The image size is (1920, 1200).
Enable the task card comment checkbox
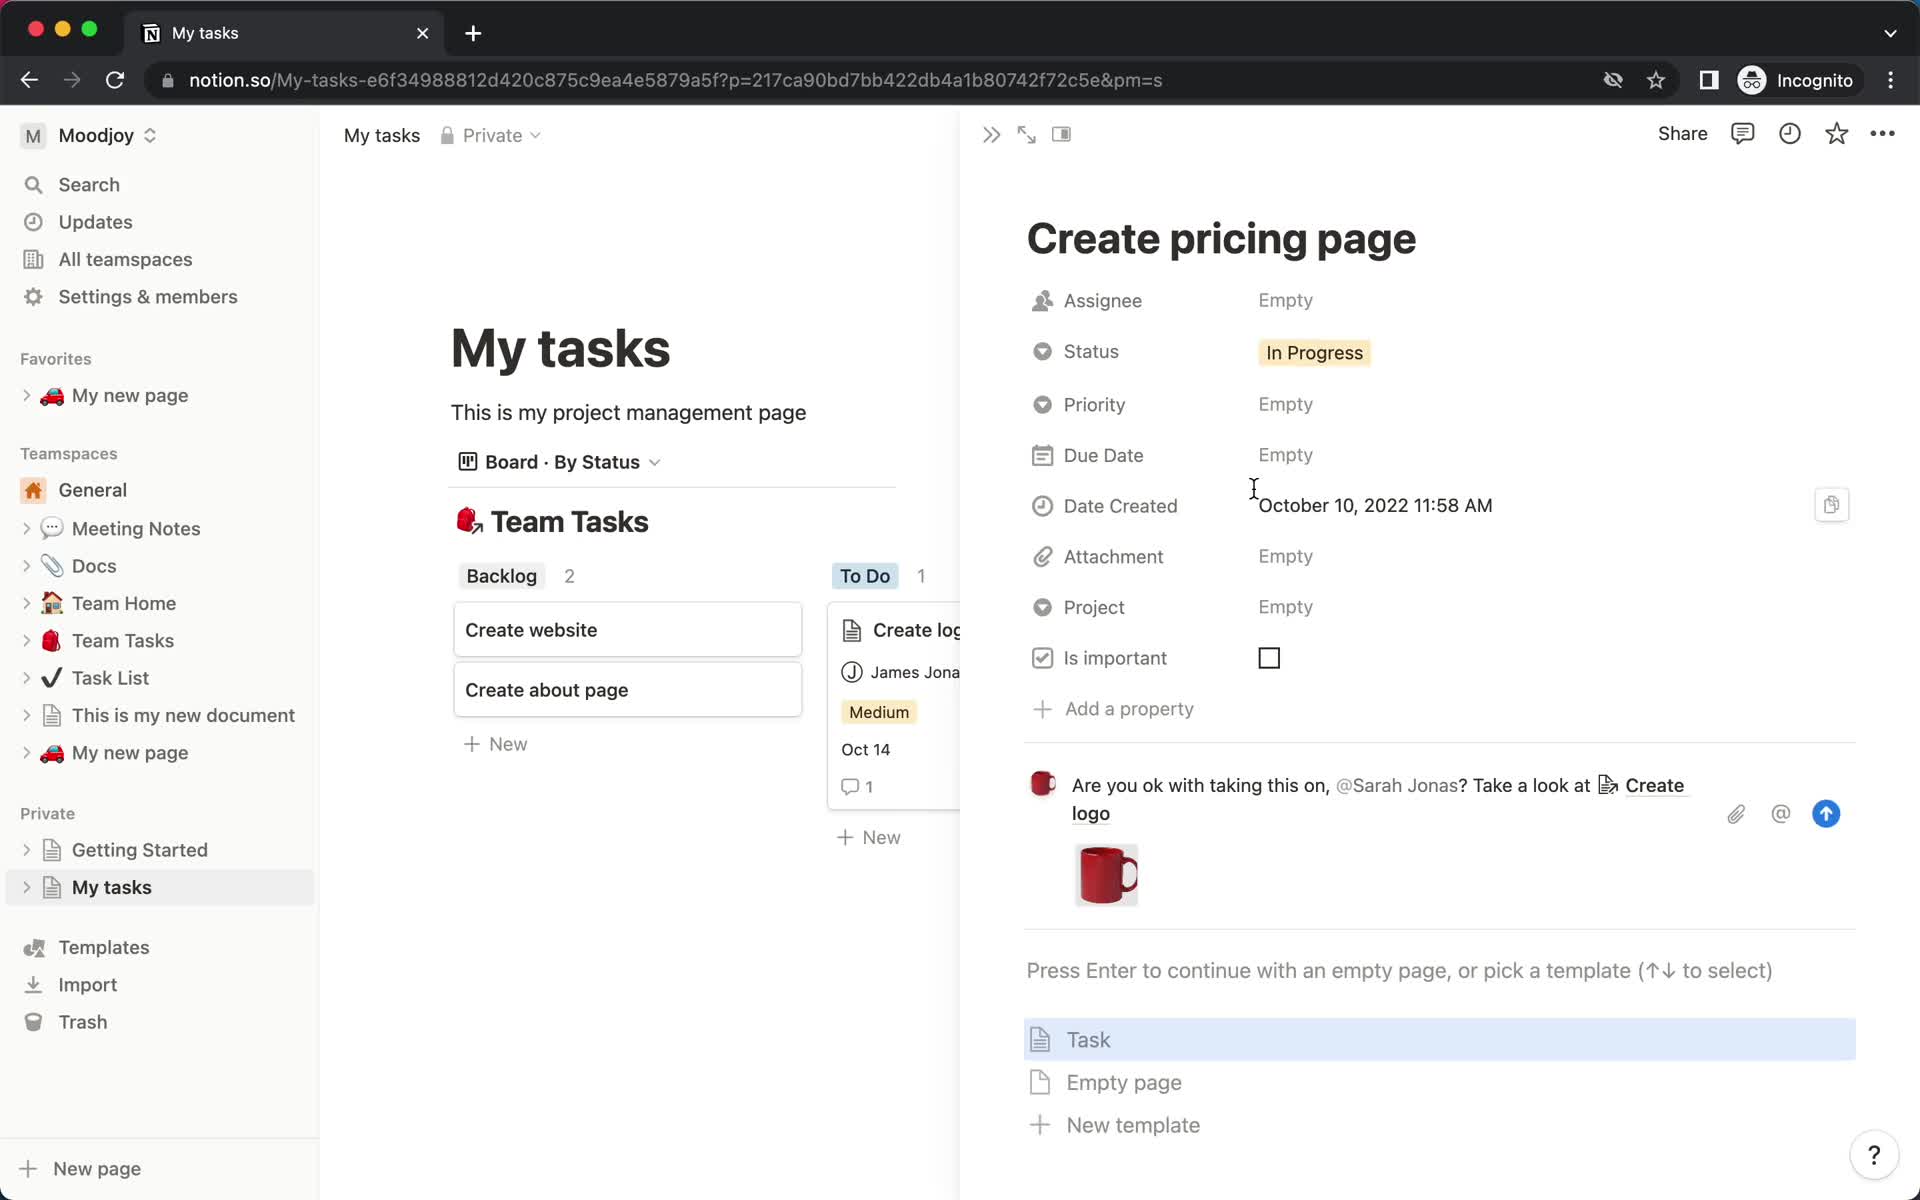pyautogui.click(x=1268, y=657)
